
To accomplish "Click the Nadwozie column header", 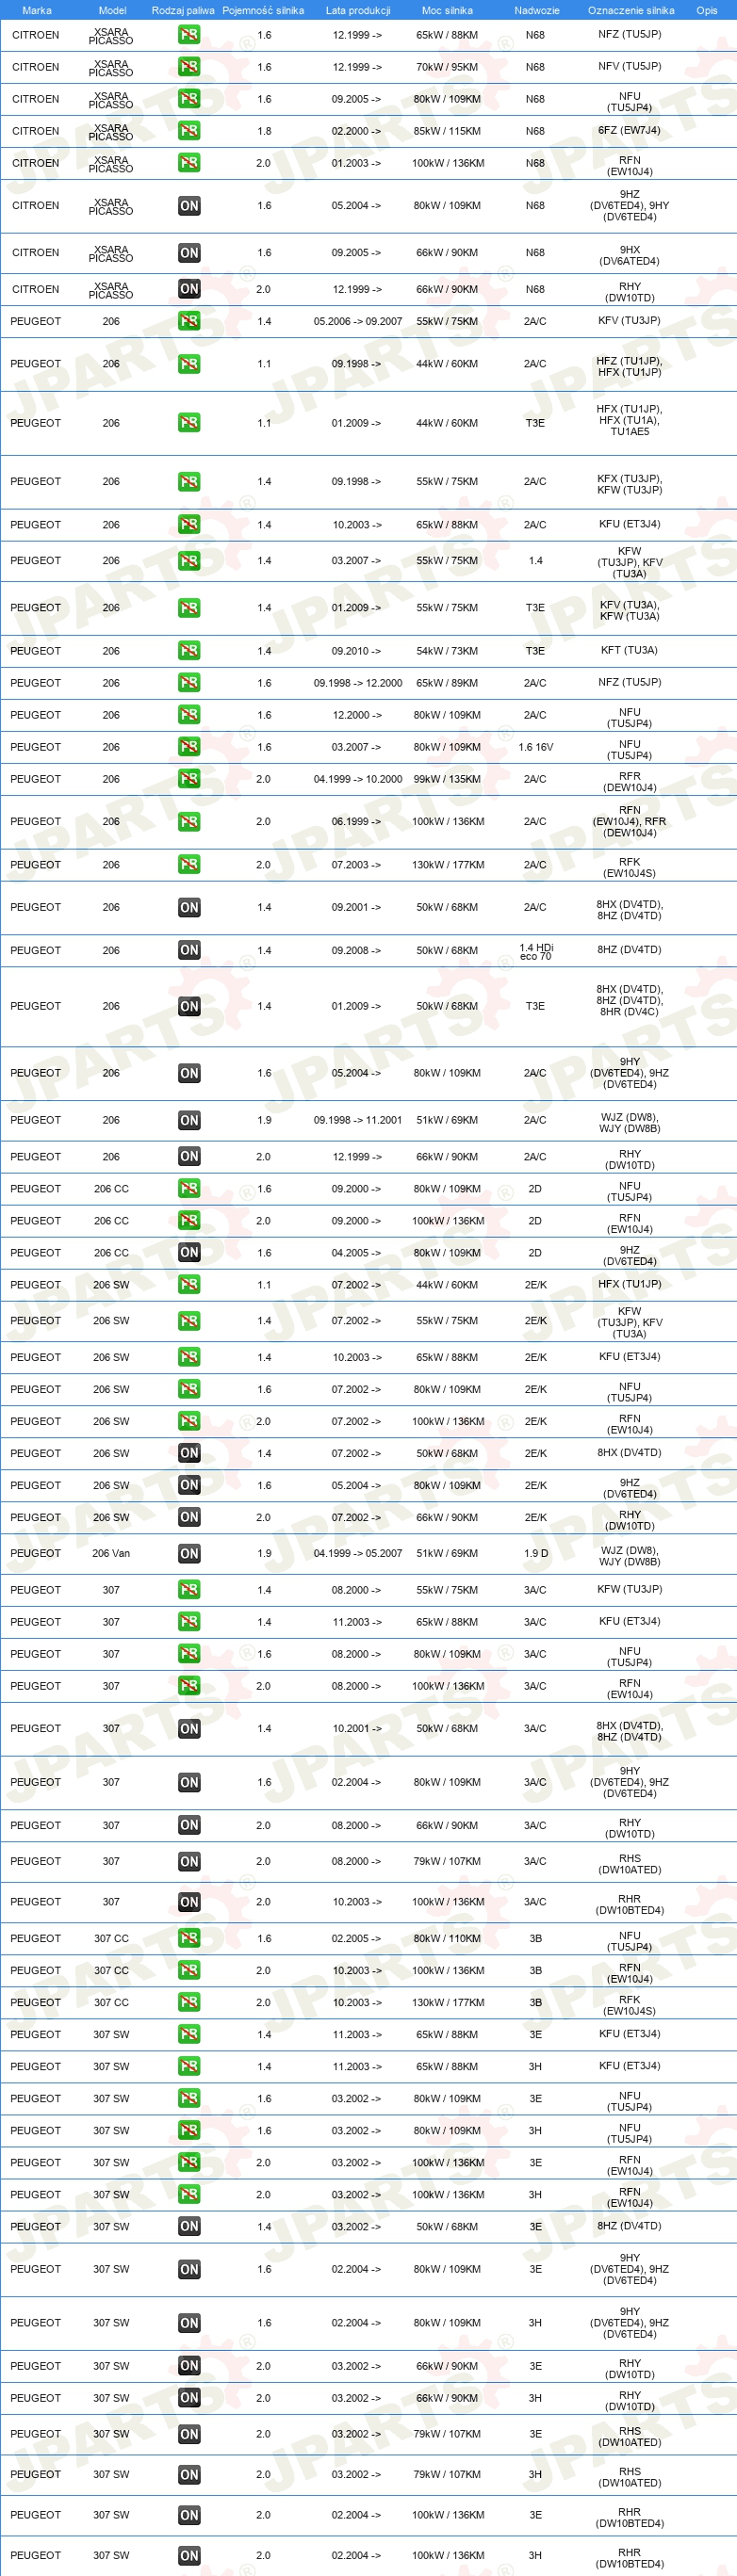I will (537, 10).
